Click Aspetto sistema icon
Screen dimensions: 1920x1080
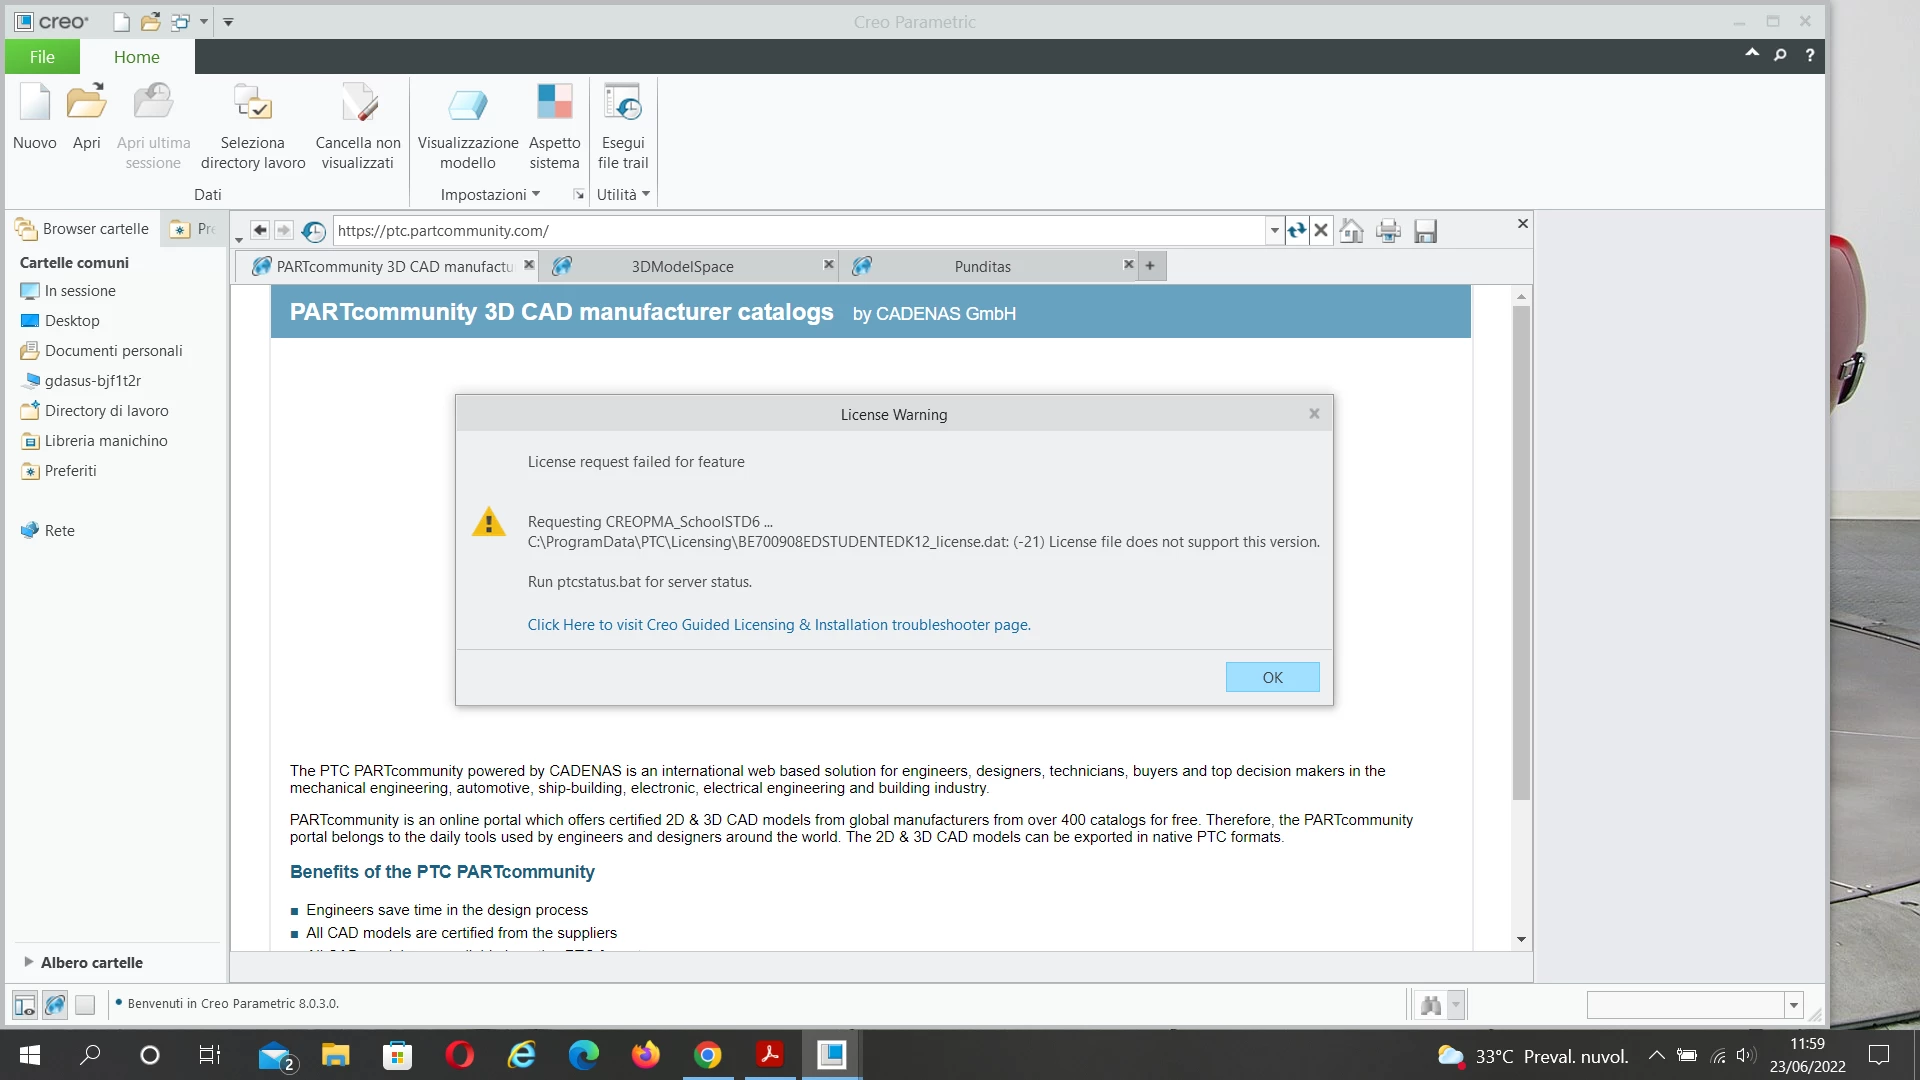click(x=554, y=104)
